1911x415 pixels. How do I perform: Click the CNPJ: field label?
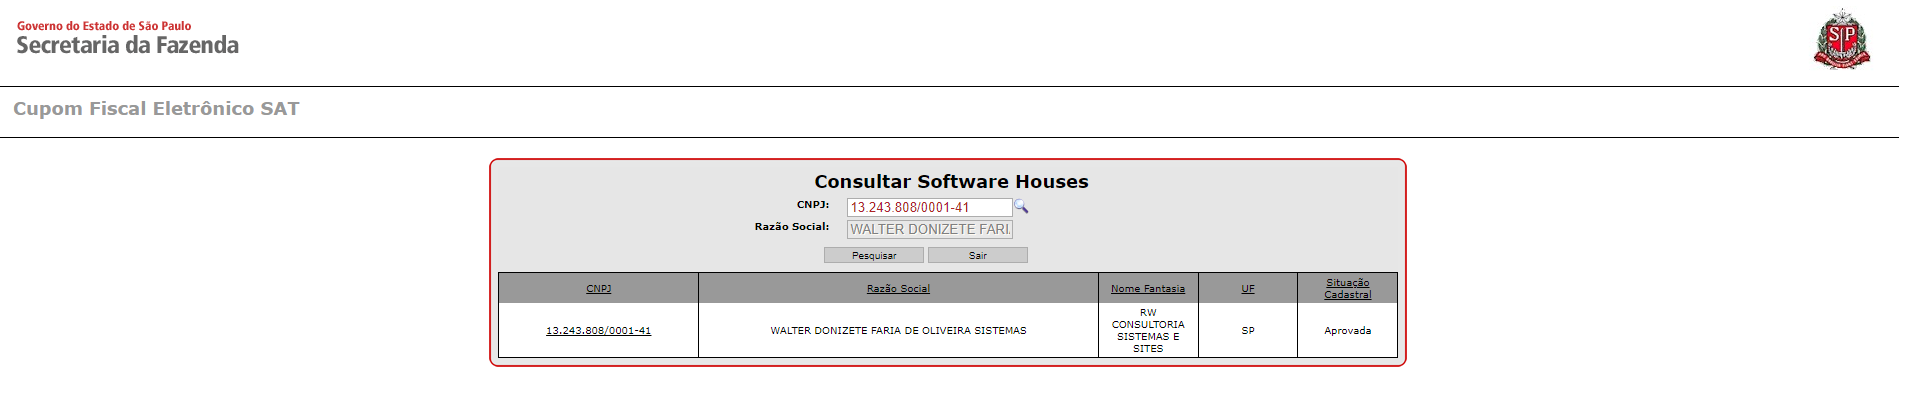[813, 204]
